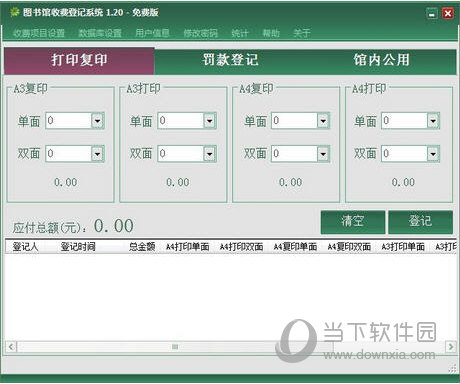This screenshot has width=460, height=384.
Task: Minimize the window
Action: click(x=432, y=14)
